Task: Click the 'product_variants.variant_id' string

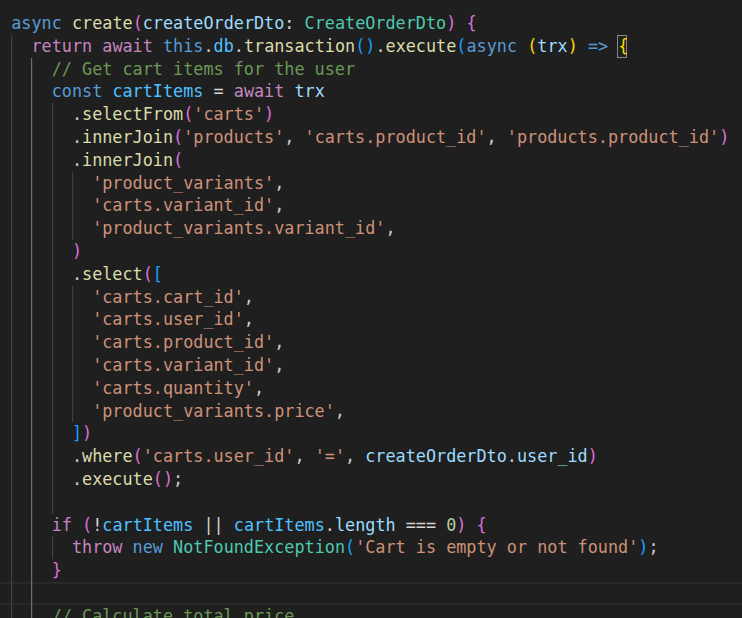Action: pos(238,228)
